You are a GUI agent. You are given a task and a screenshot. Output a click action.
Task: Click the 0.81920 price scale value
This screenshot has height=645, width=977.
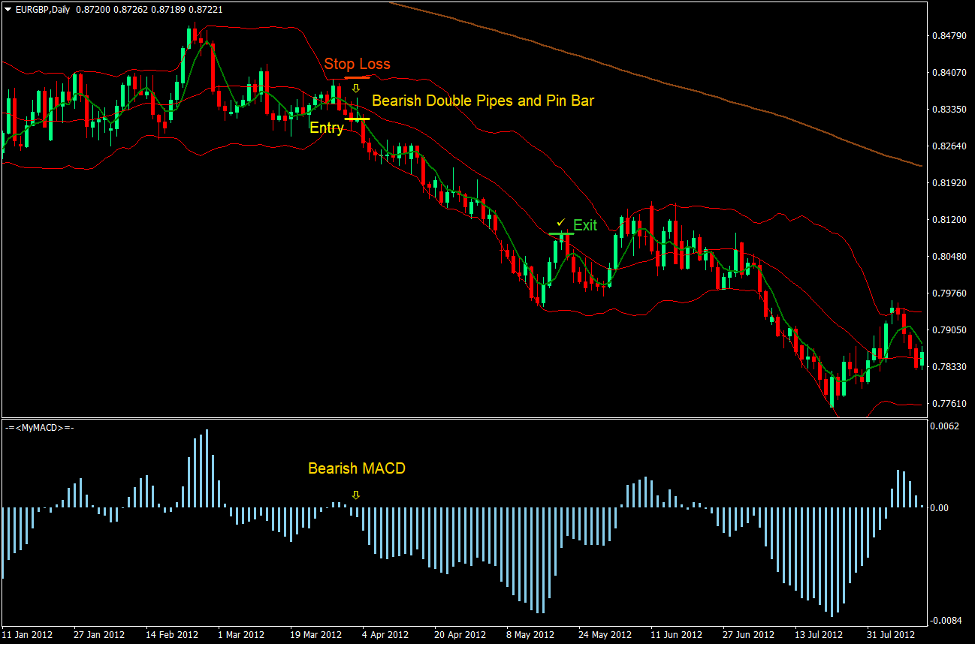coord(950,183)
